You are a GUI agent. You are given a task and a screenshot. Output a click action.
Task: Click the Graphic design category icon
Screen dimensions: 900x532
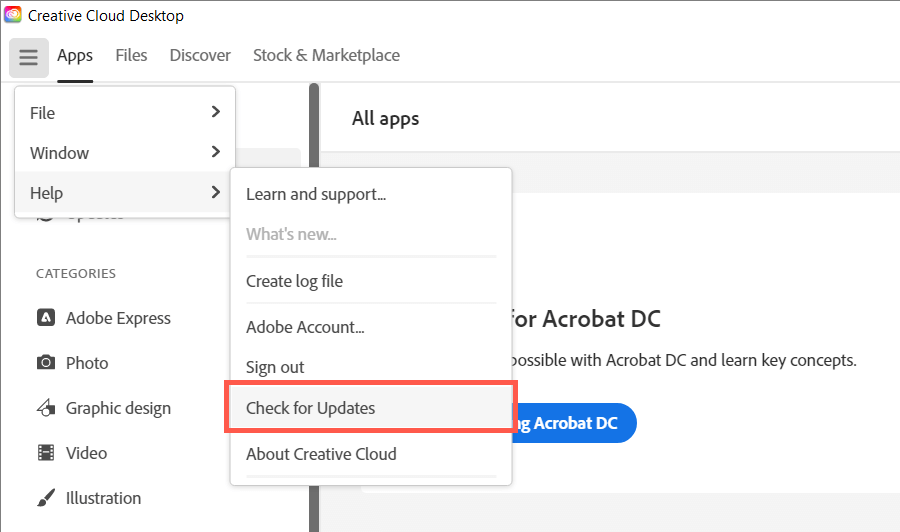46,408
